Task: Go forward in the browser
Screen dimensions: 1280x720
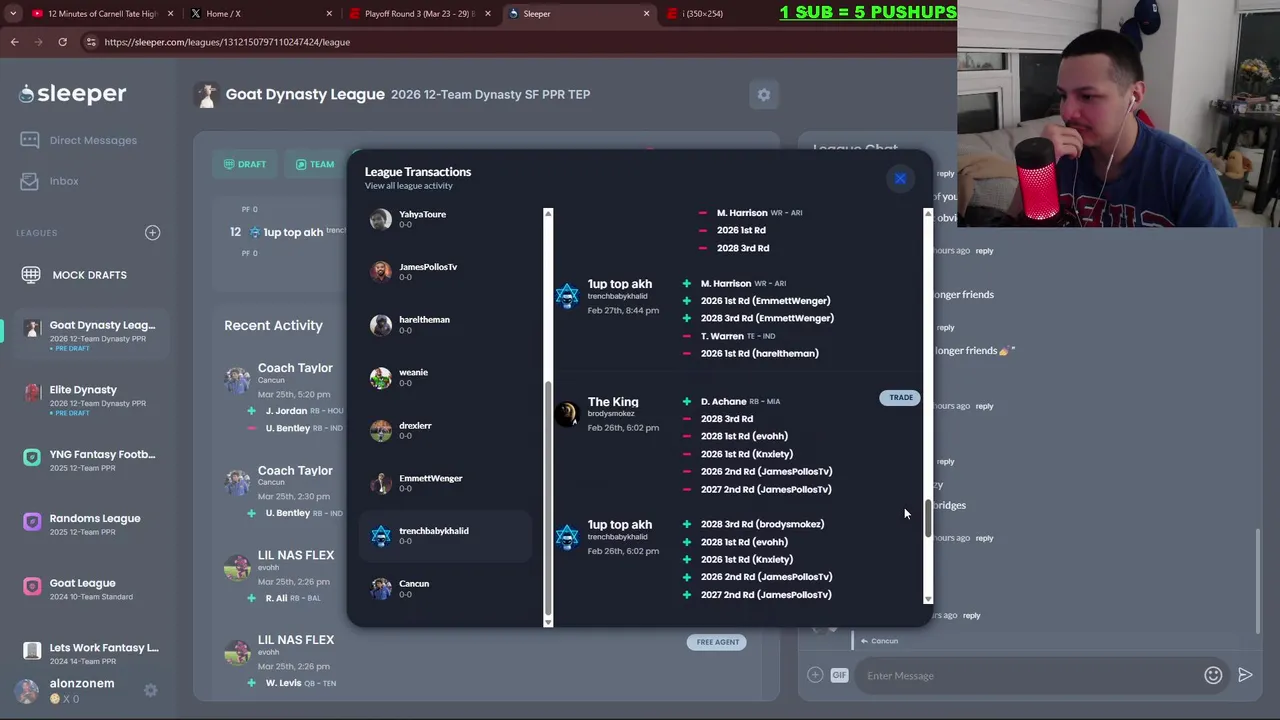Action: click(x=38, y=42)
